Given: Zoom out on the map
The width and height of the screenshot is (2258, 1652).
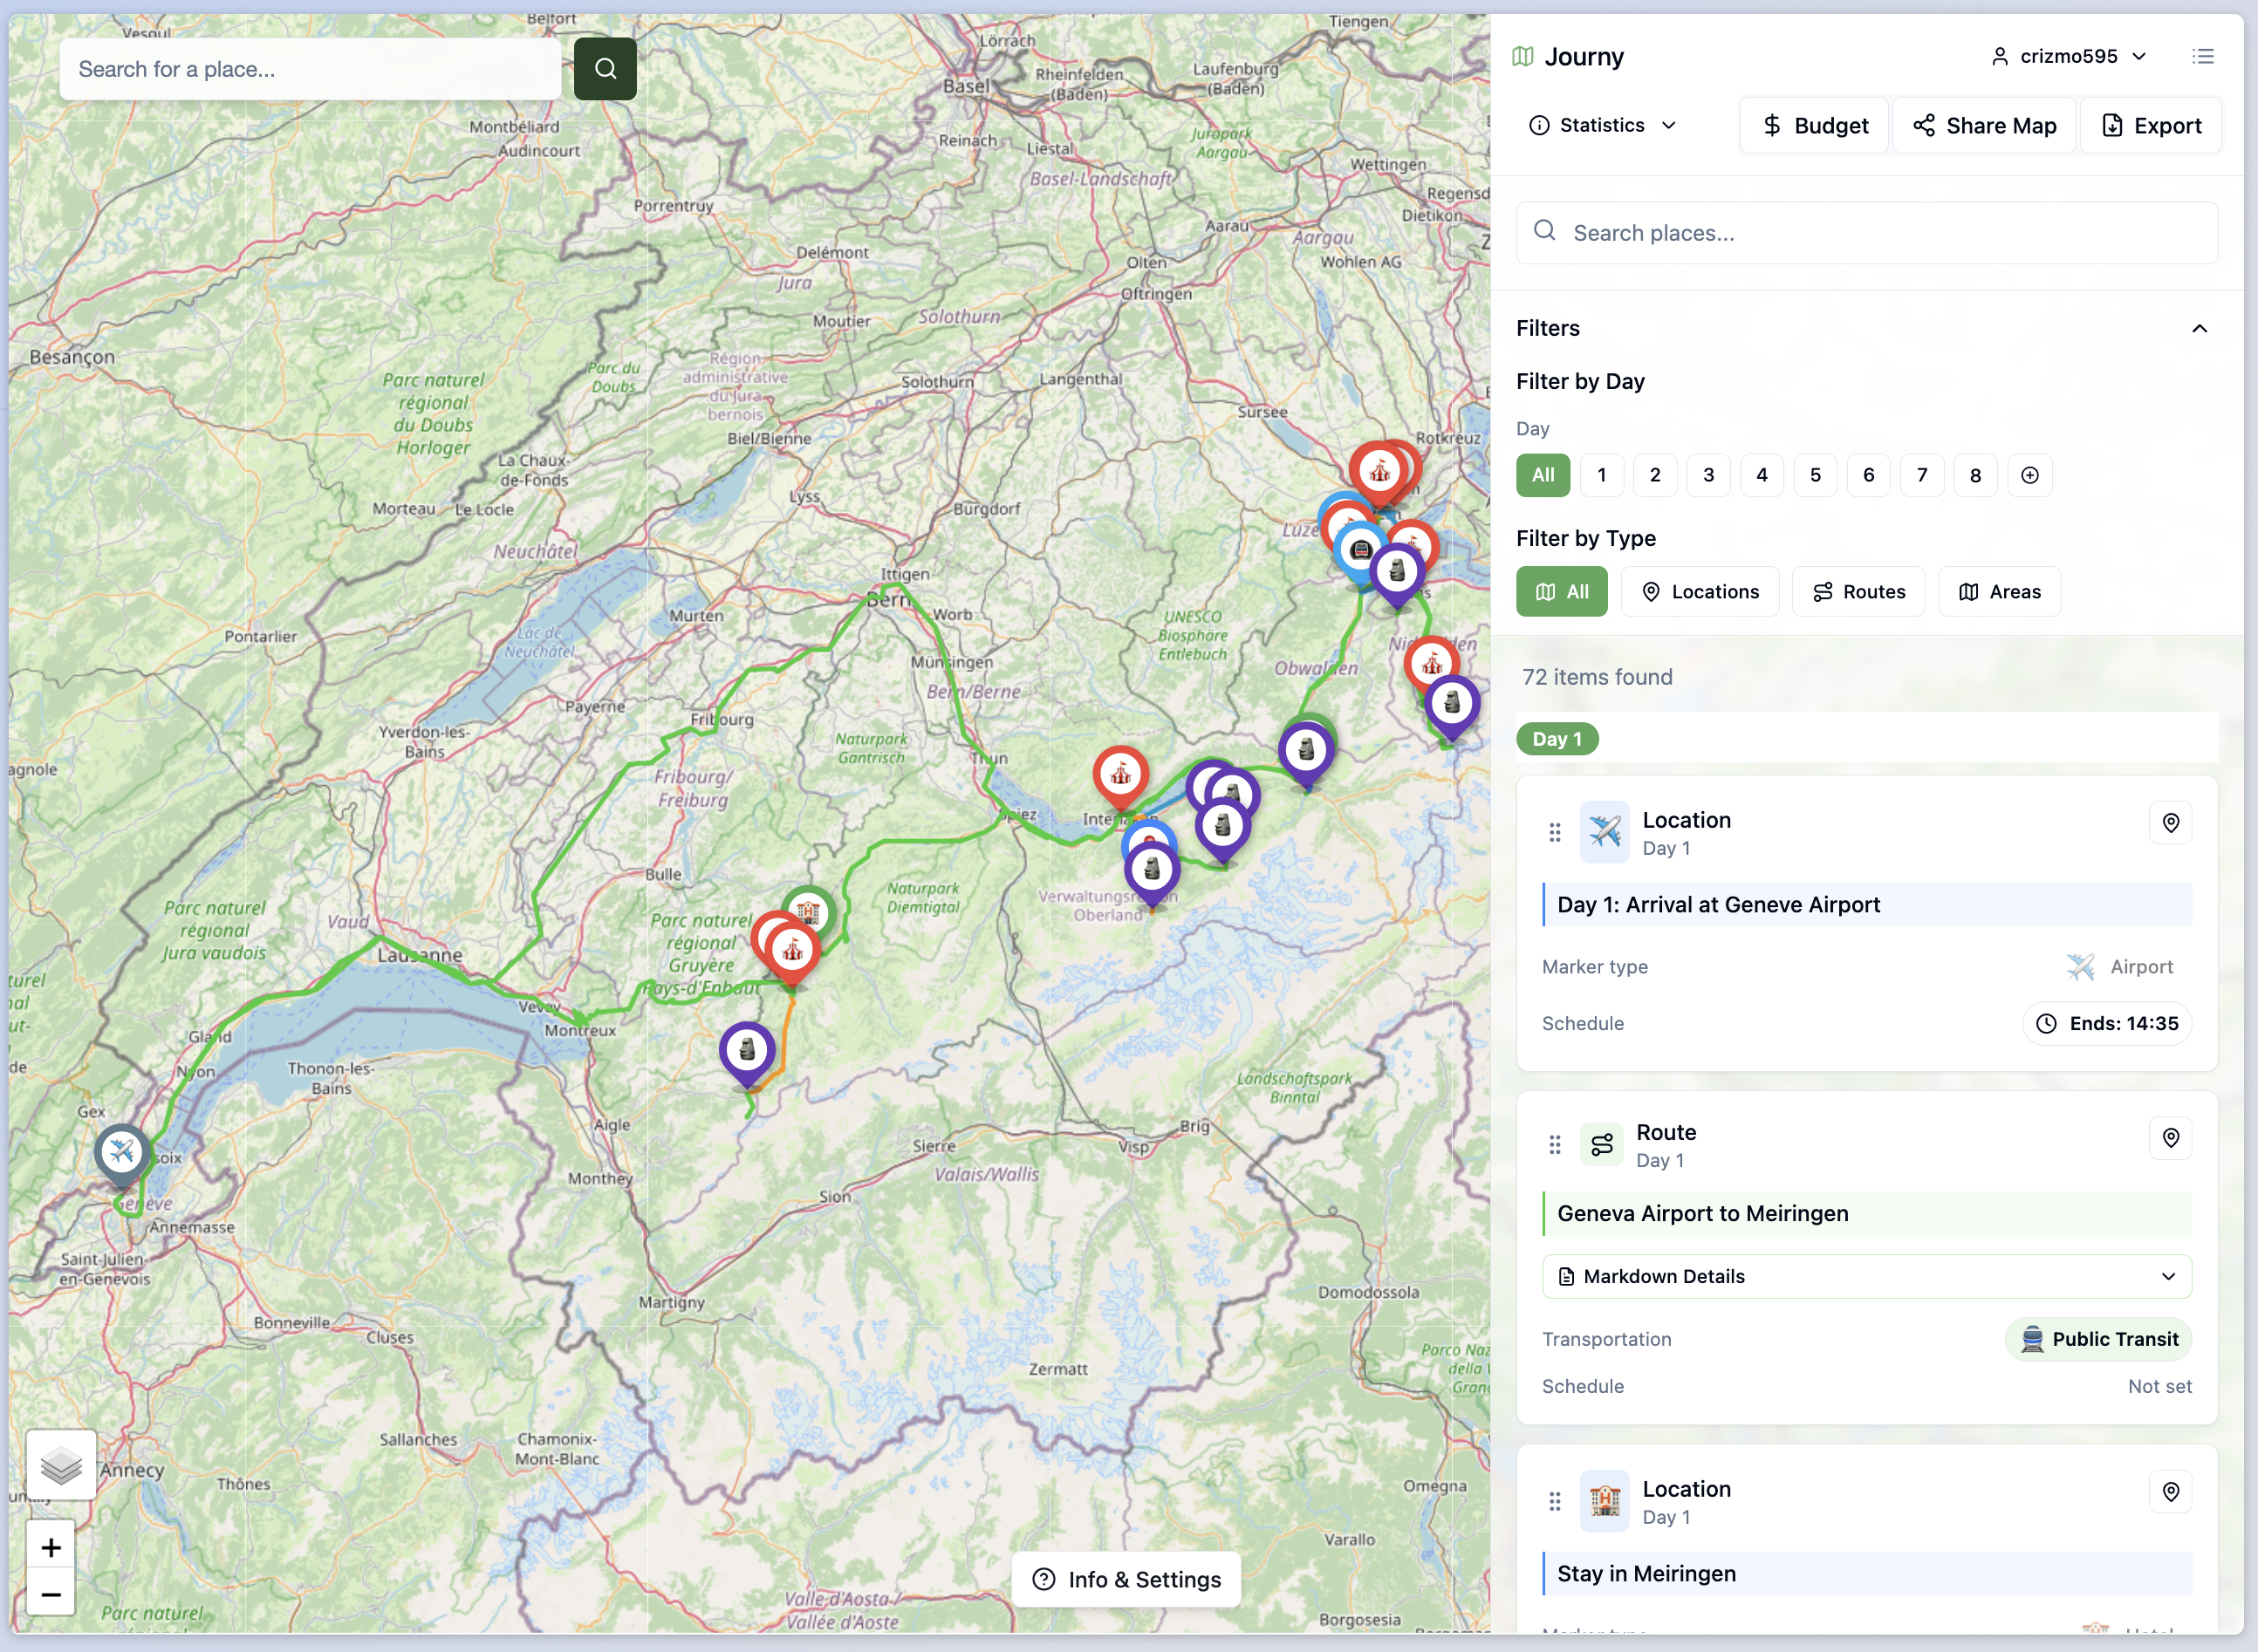Looking at the screenshot, I should 51,1594.
